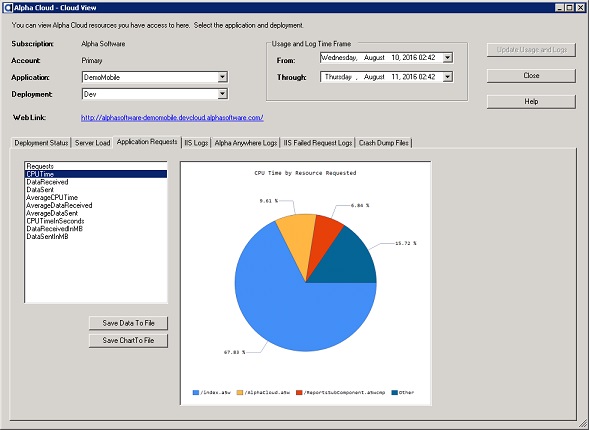Click the Close button

pos(531,75)
